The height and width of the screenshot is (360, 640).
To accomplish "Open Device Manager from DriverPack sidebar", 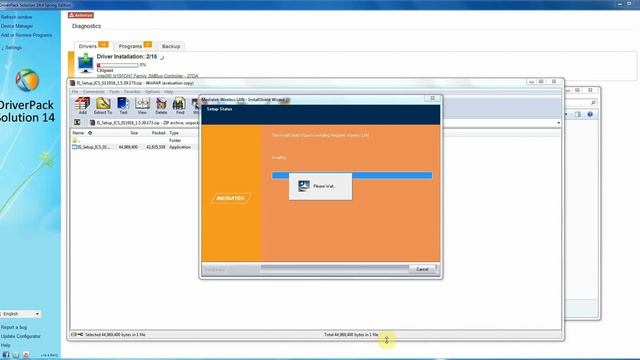I will tap(17, 26).
